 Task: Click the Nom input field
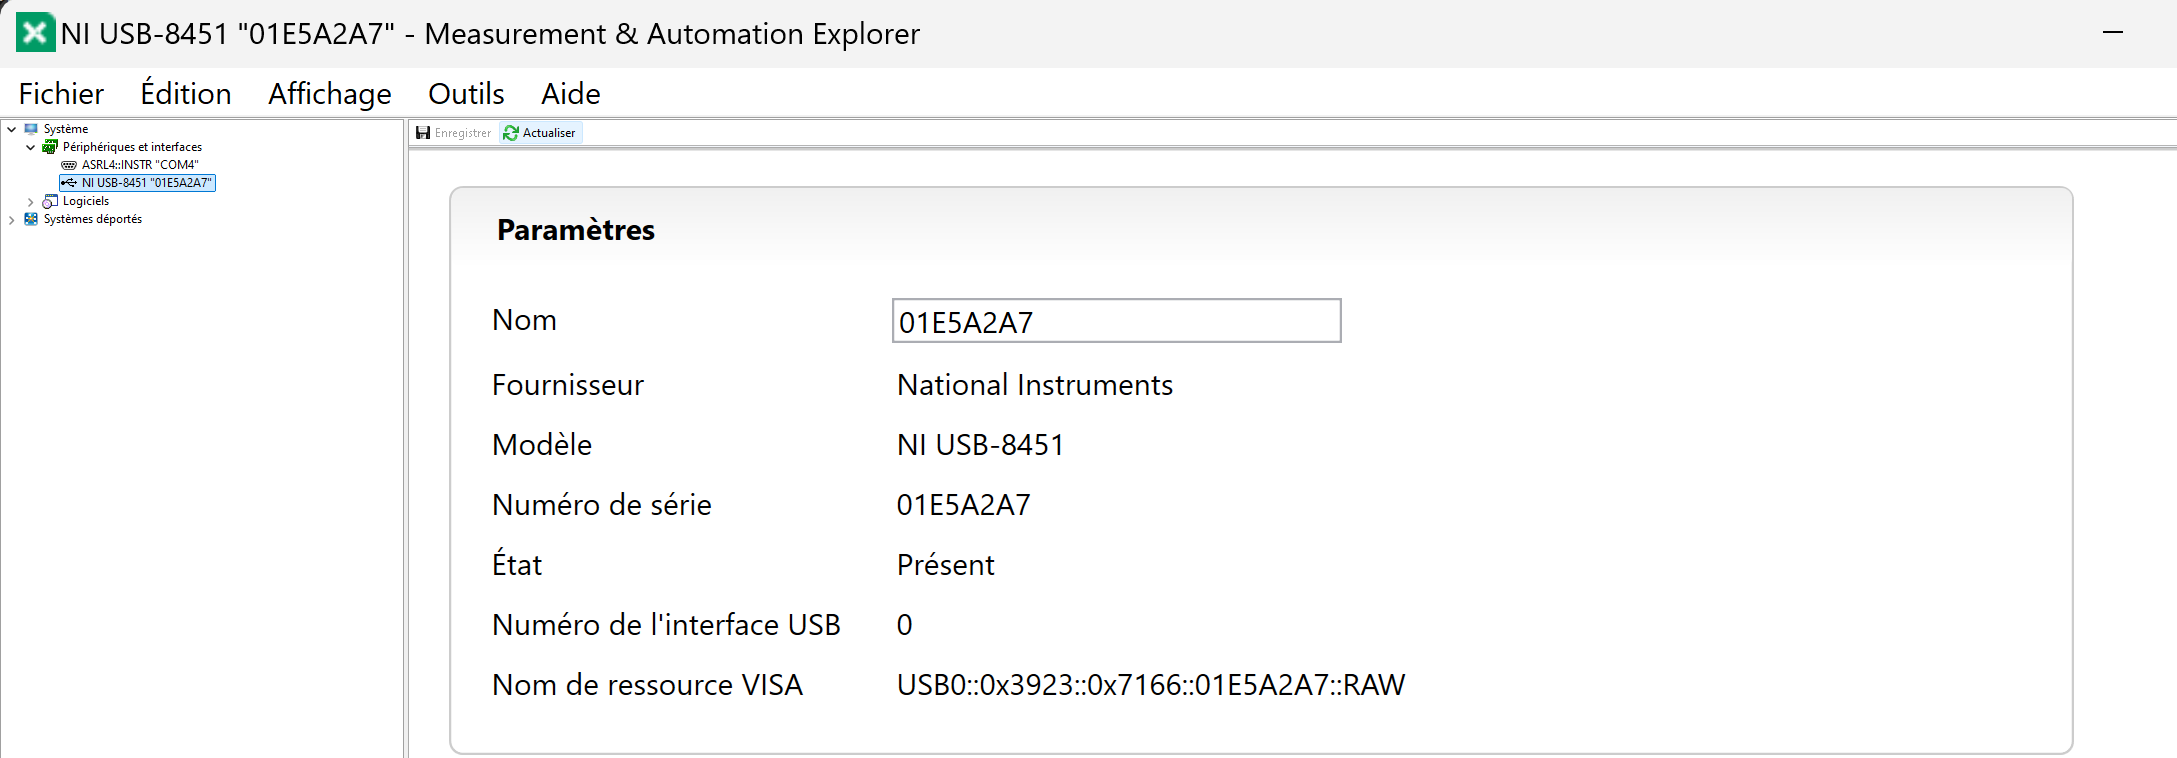1116,321
